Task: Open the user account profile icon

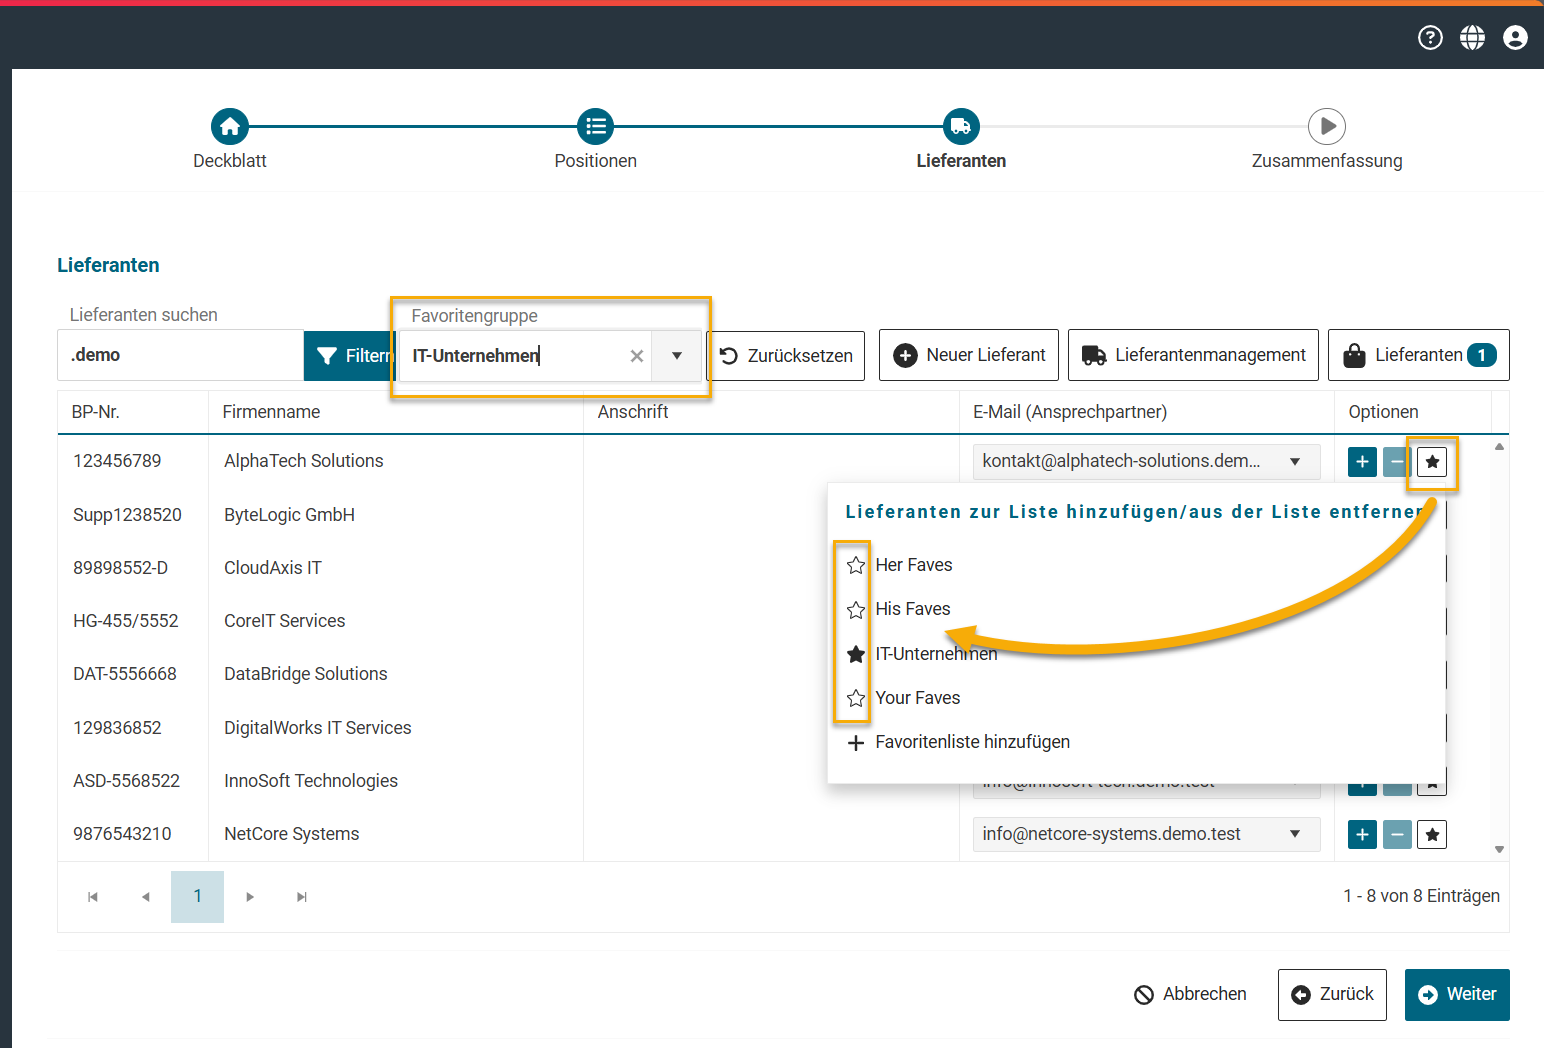Action: coord(1515,38)
